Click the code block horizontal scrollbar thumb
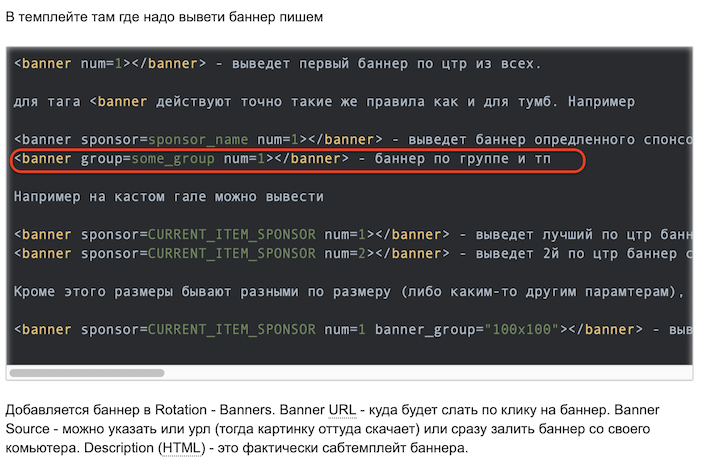715x475 pixels. point(87,373)
